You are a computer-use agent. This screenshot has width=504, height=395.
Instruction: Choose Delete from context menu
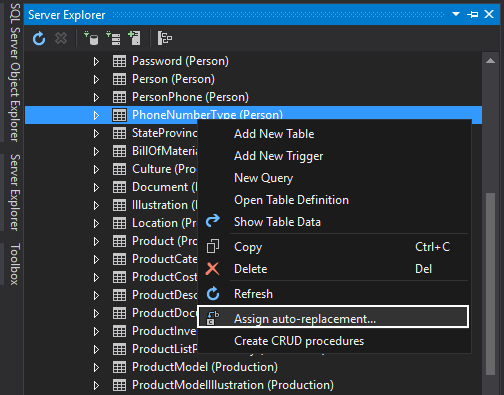click(334, 269)
